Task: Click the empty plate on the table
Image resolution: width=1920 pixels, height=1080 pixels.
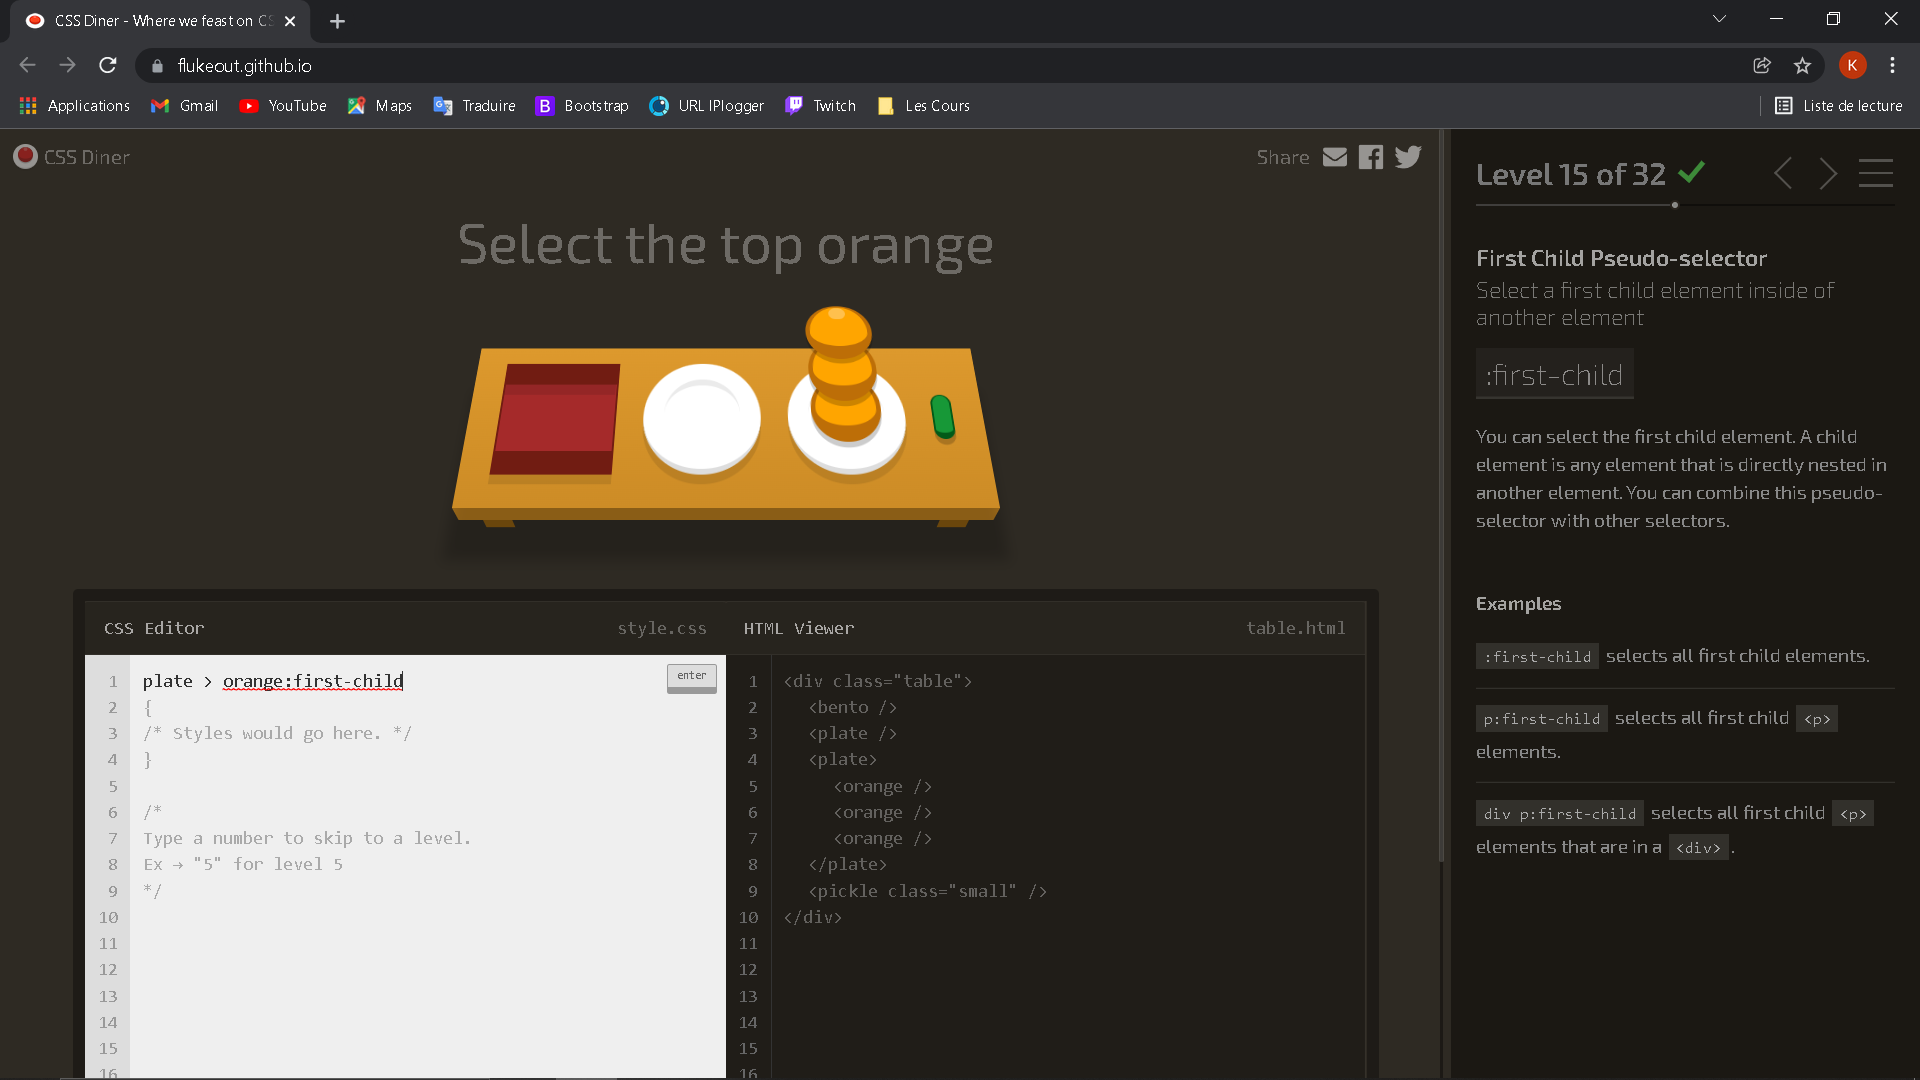Action: point(702,419)
